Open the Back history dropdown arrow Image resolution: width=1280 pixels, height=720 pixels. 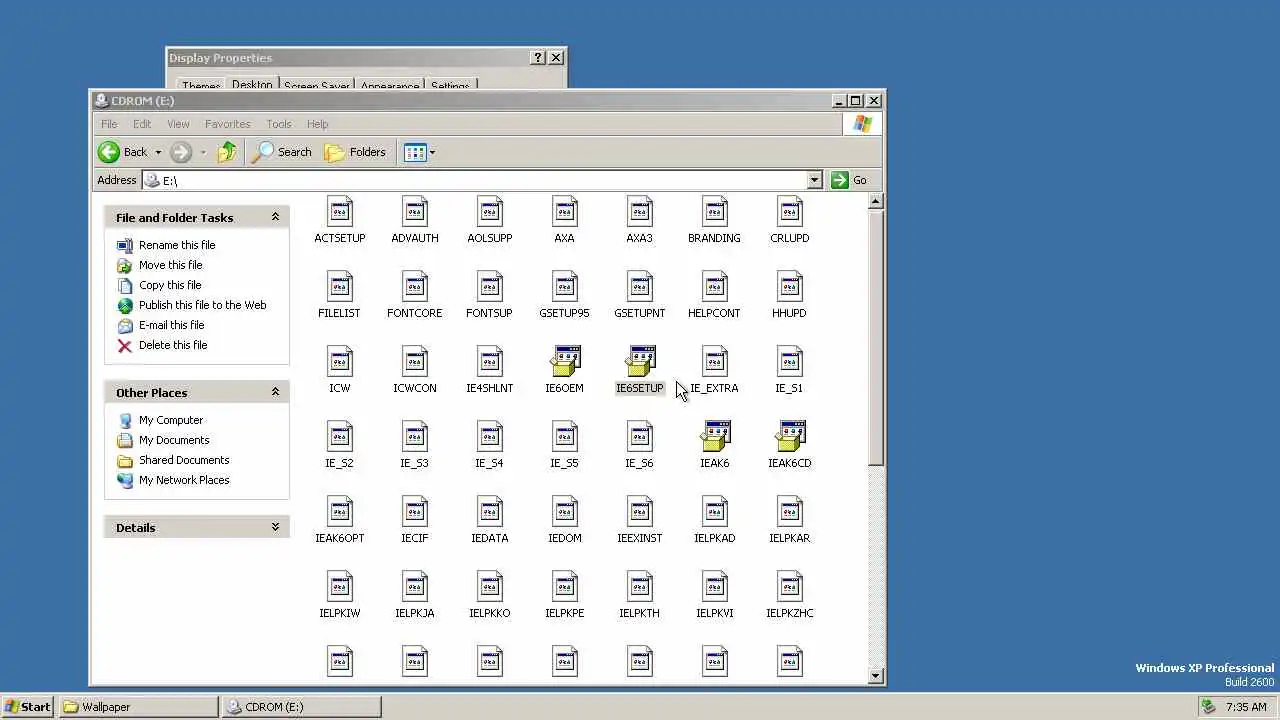[x=158, y=152]
